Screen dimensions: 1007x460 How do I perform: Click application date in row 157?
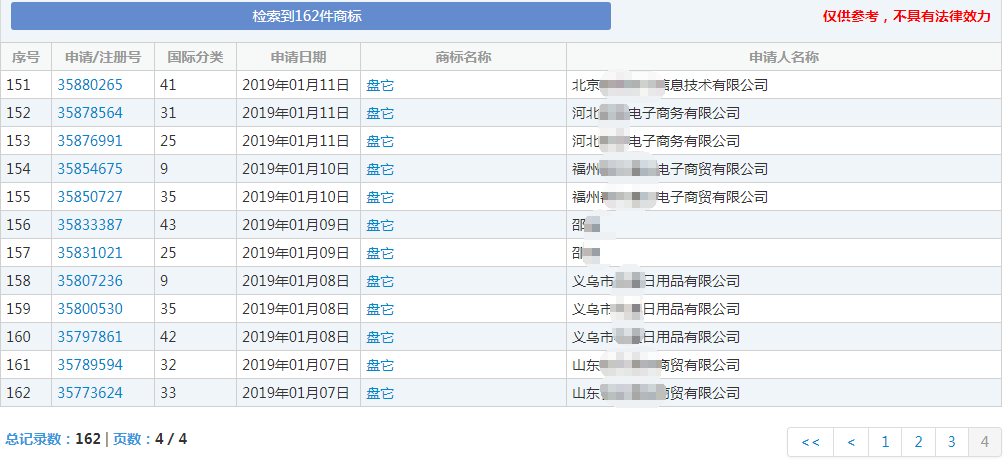tap(295, 252)
